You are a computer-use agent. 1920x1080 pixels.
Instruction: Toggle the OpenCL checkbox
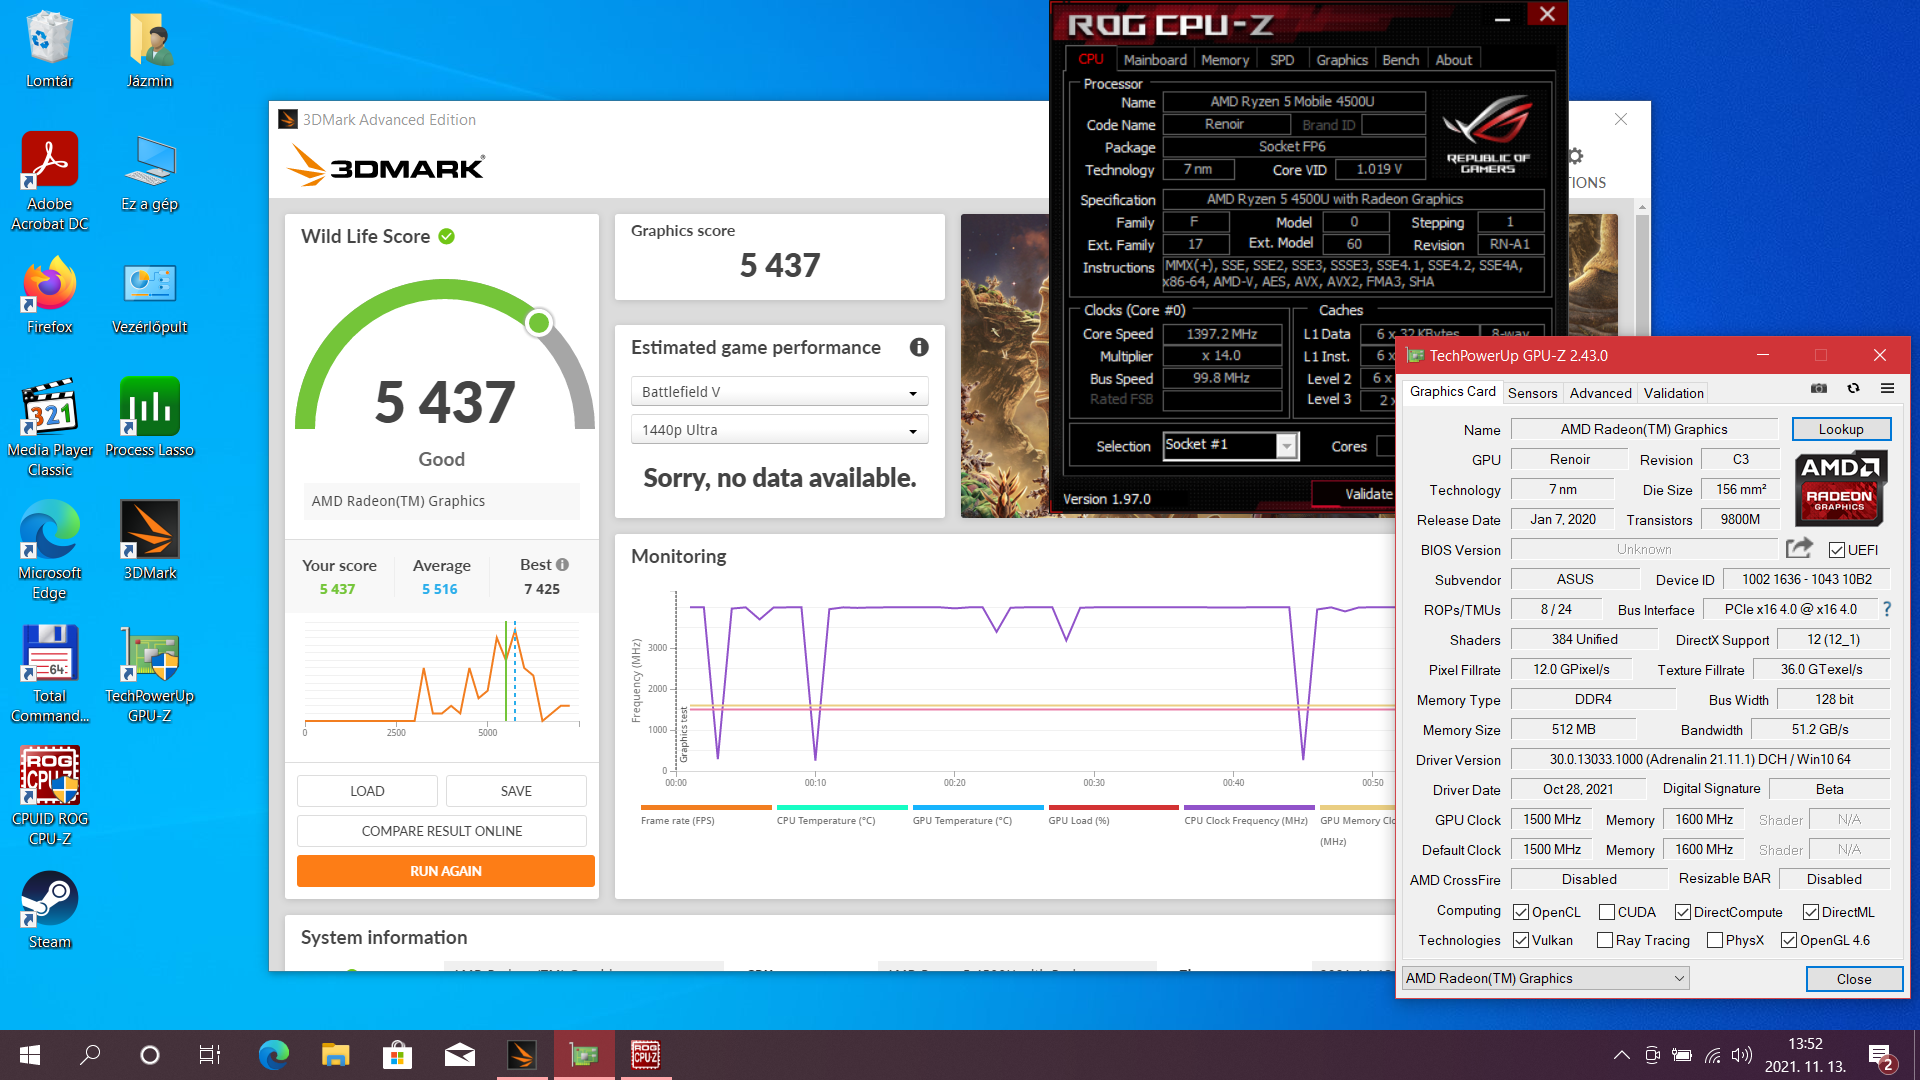1521,912
